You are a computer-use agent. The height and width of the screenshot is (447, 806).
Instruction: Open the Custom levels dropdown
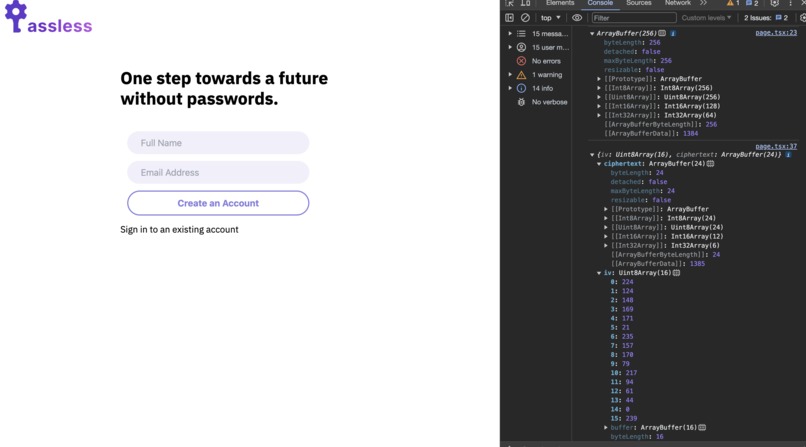(x=706, y=18)
